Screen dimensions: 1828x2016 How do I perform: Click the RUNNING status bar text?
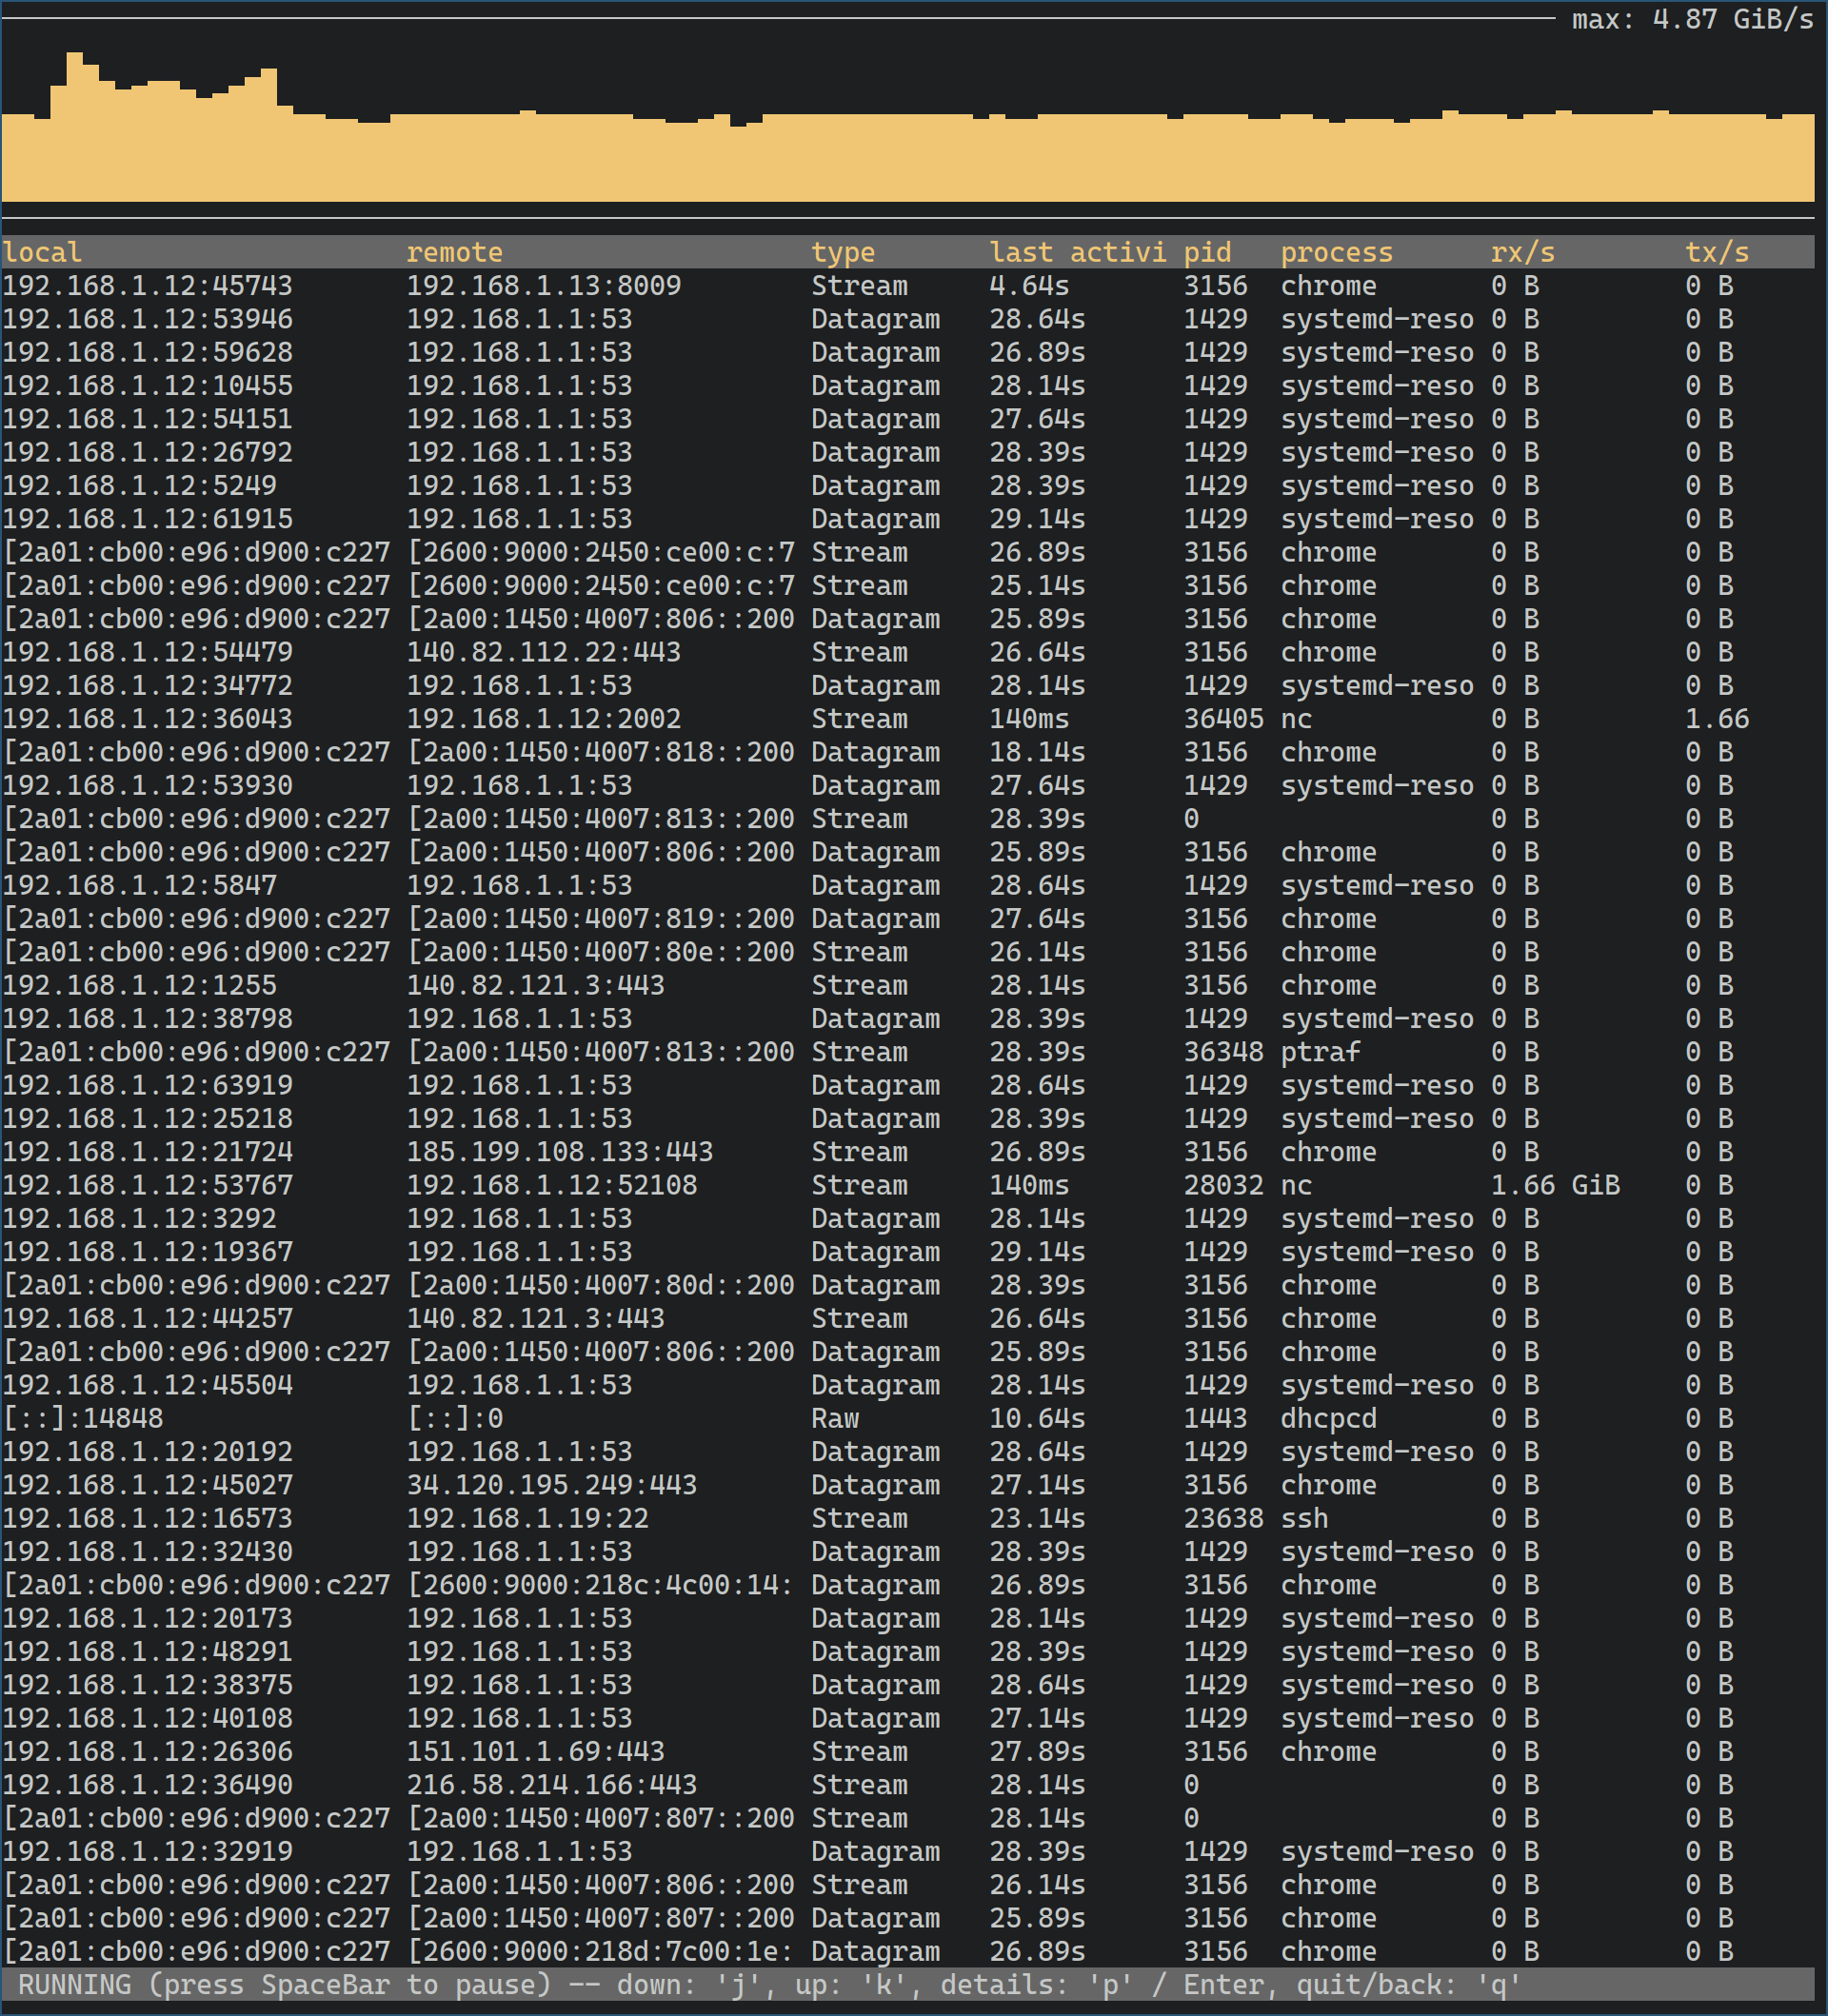(74, 1984)
